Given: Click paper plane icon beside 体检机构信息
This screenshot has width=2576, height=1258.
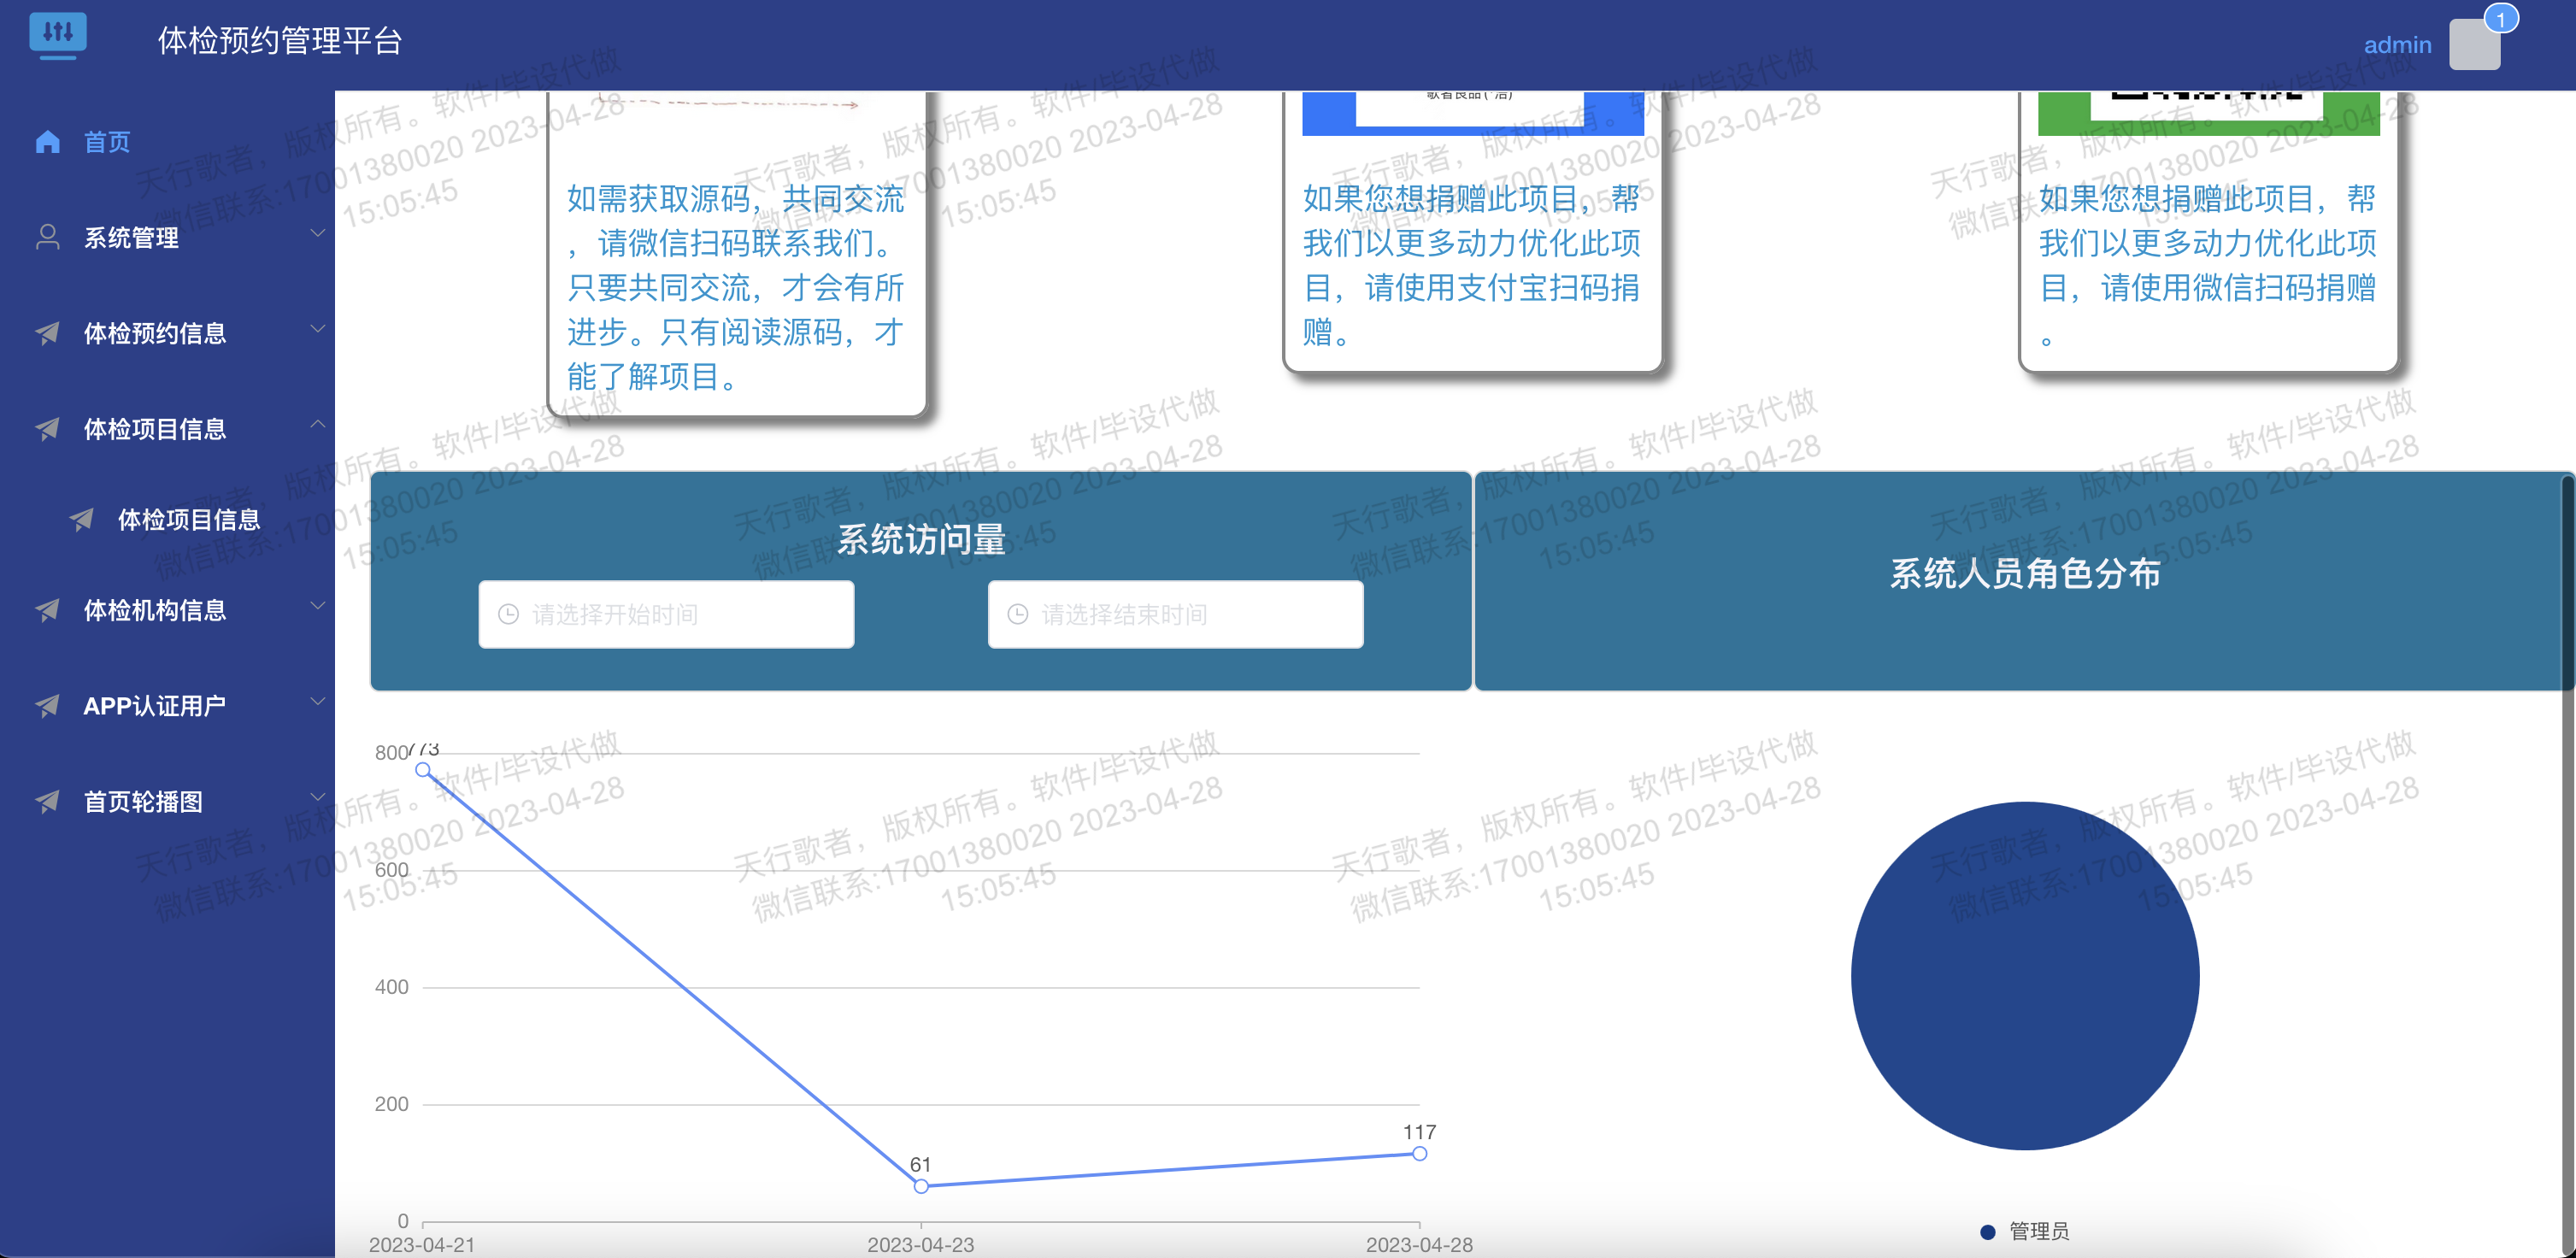Looking at the screenshot, I should tap(47, 610).
